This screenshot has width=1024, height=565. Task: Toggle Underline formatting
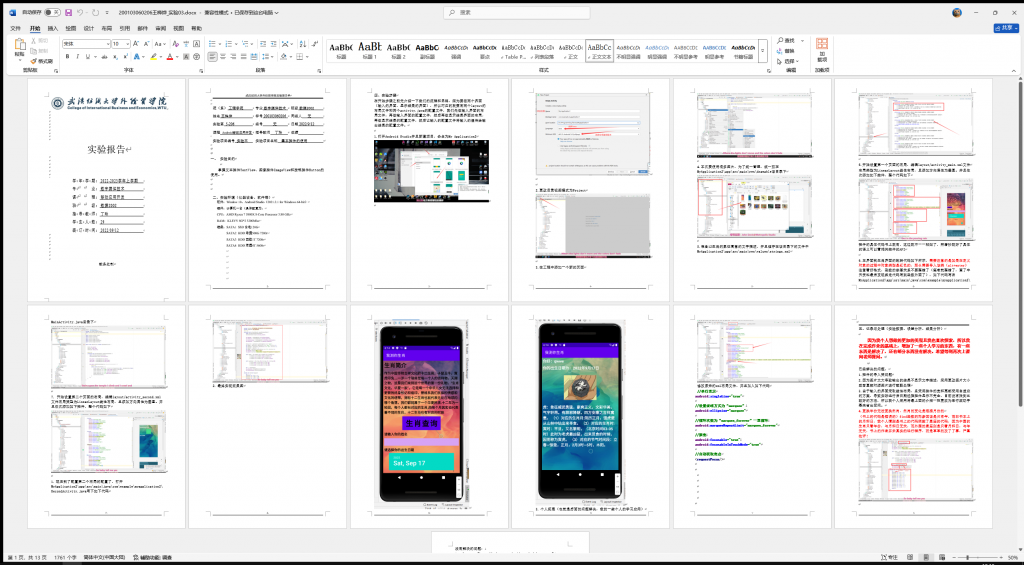pyautogui.click(x=89, y=57)
